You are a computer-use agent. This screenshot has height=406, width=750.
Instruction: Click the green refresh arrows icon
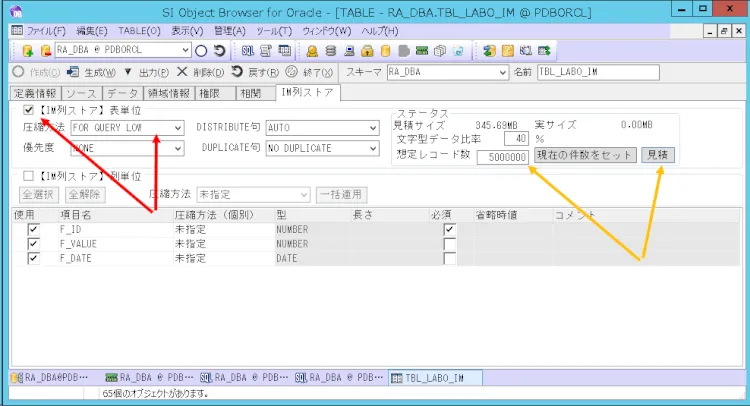pyautogui.click(x=489, y=51)
